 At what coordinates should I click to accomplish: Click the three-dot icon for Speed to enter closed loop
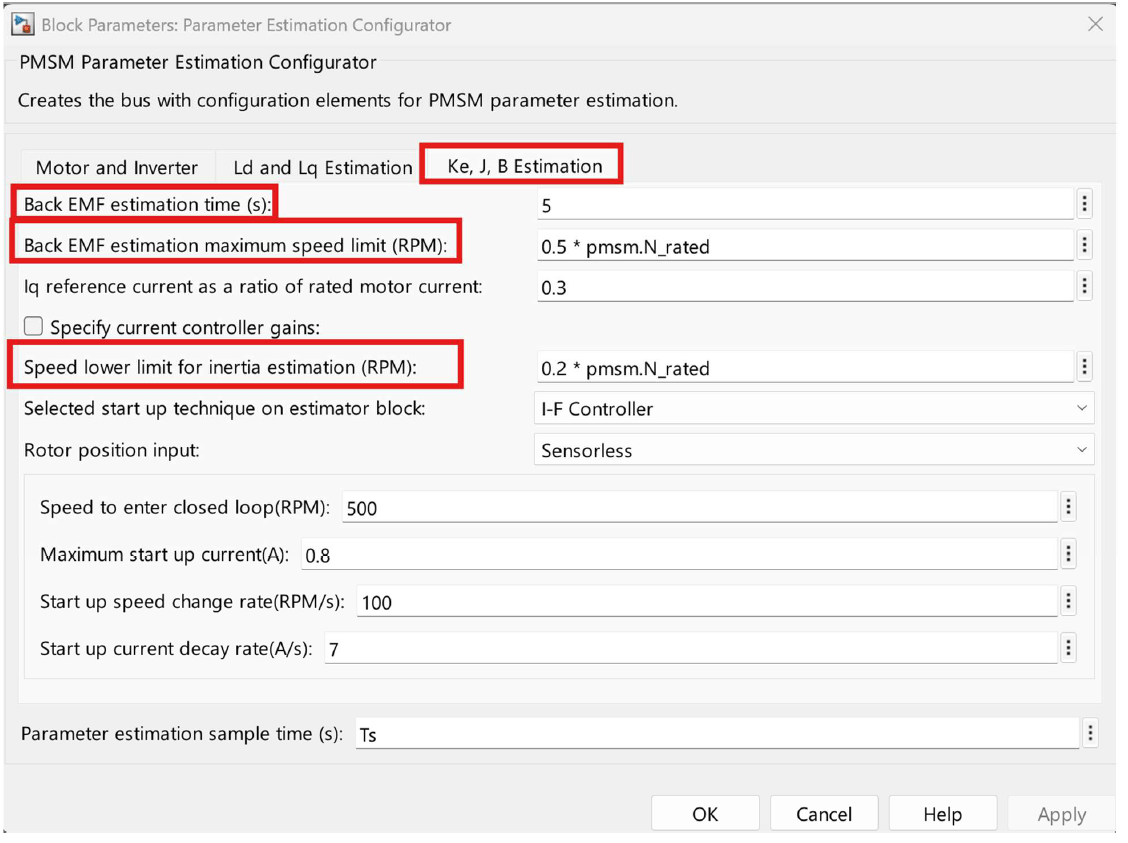click(x=1068, y=508)
